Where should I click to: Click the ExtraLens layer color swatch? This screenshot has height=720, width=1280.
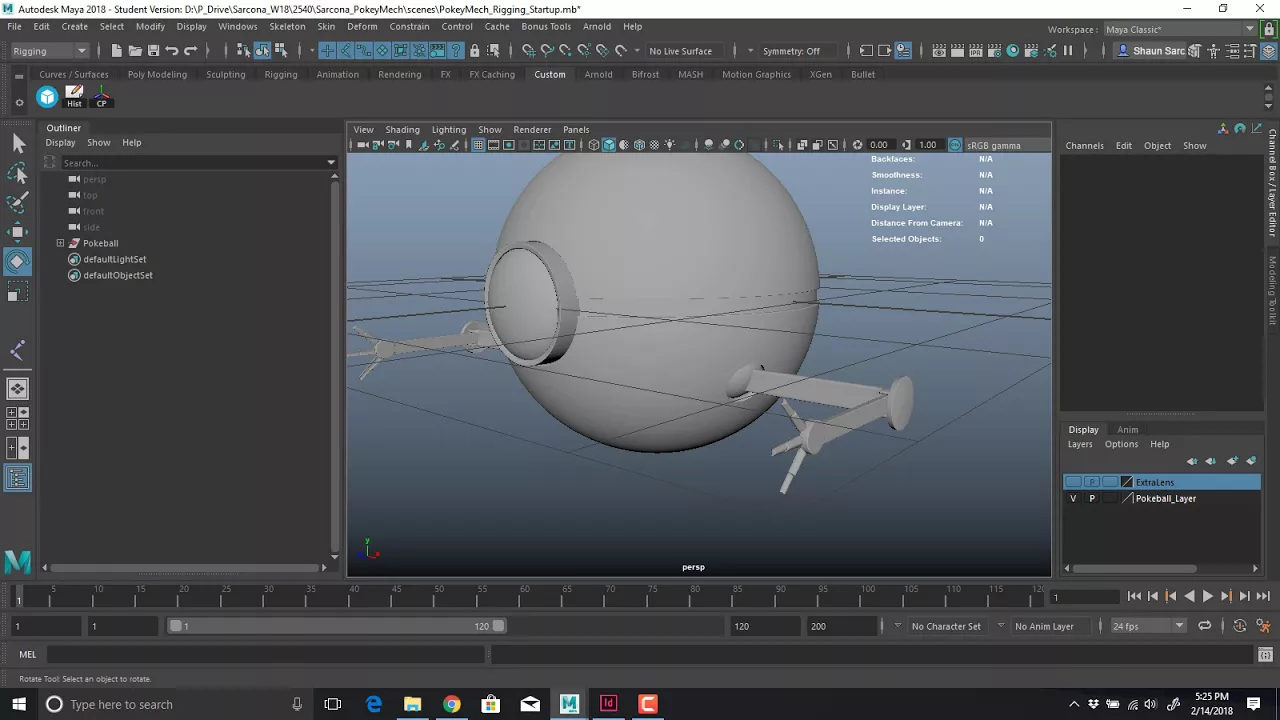click(1127, 482)
